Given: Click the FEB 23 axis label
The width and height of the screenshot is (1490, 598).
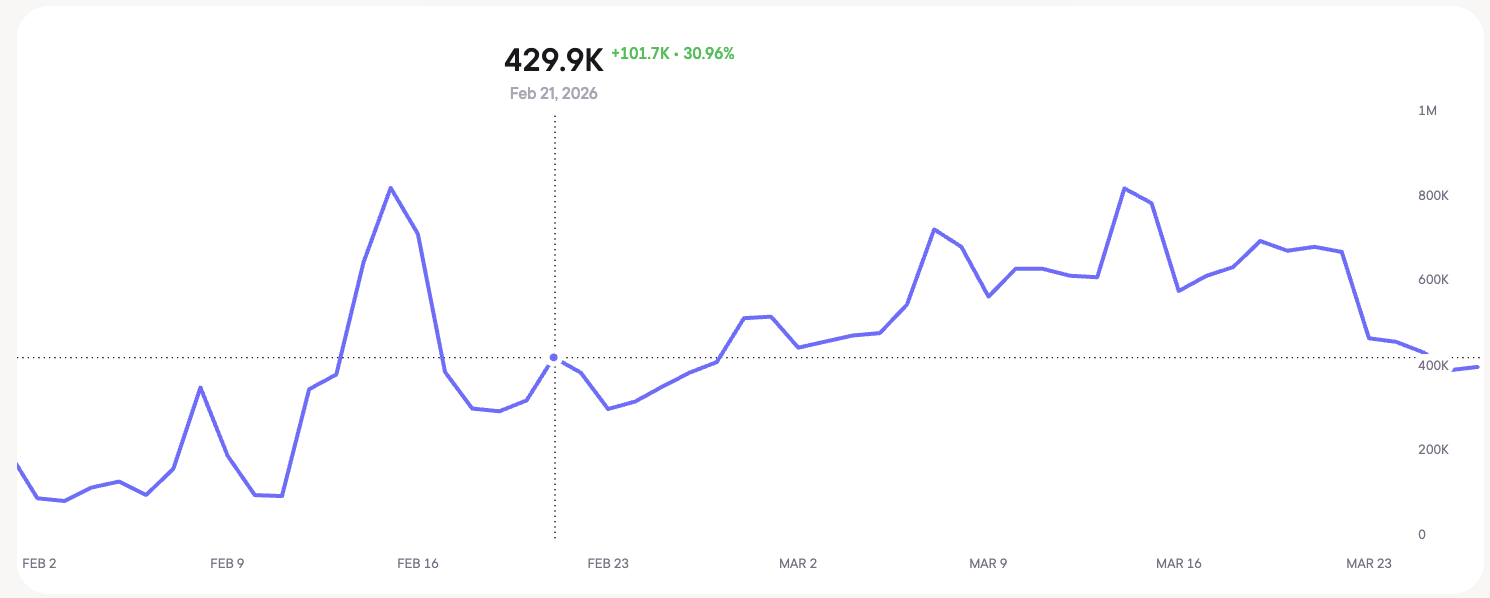Looking at the screenshot, I should [x=608, y=564].
